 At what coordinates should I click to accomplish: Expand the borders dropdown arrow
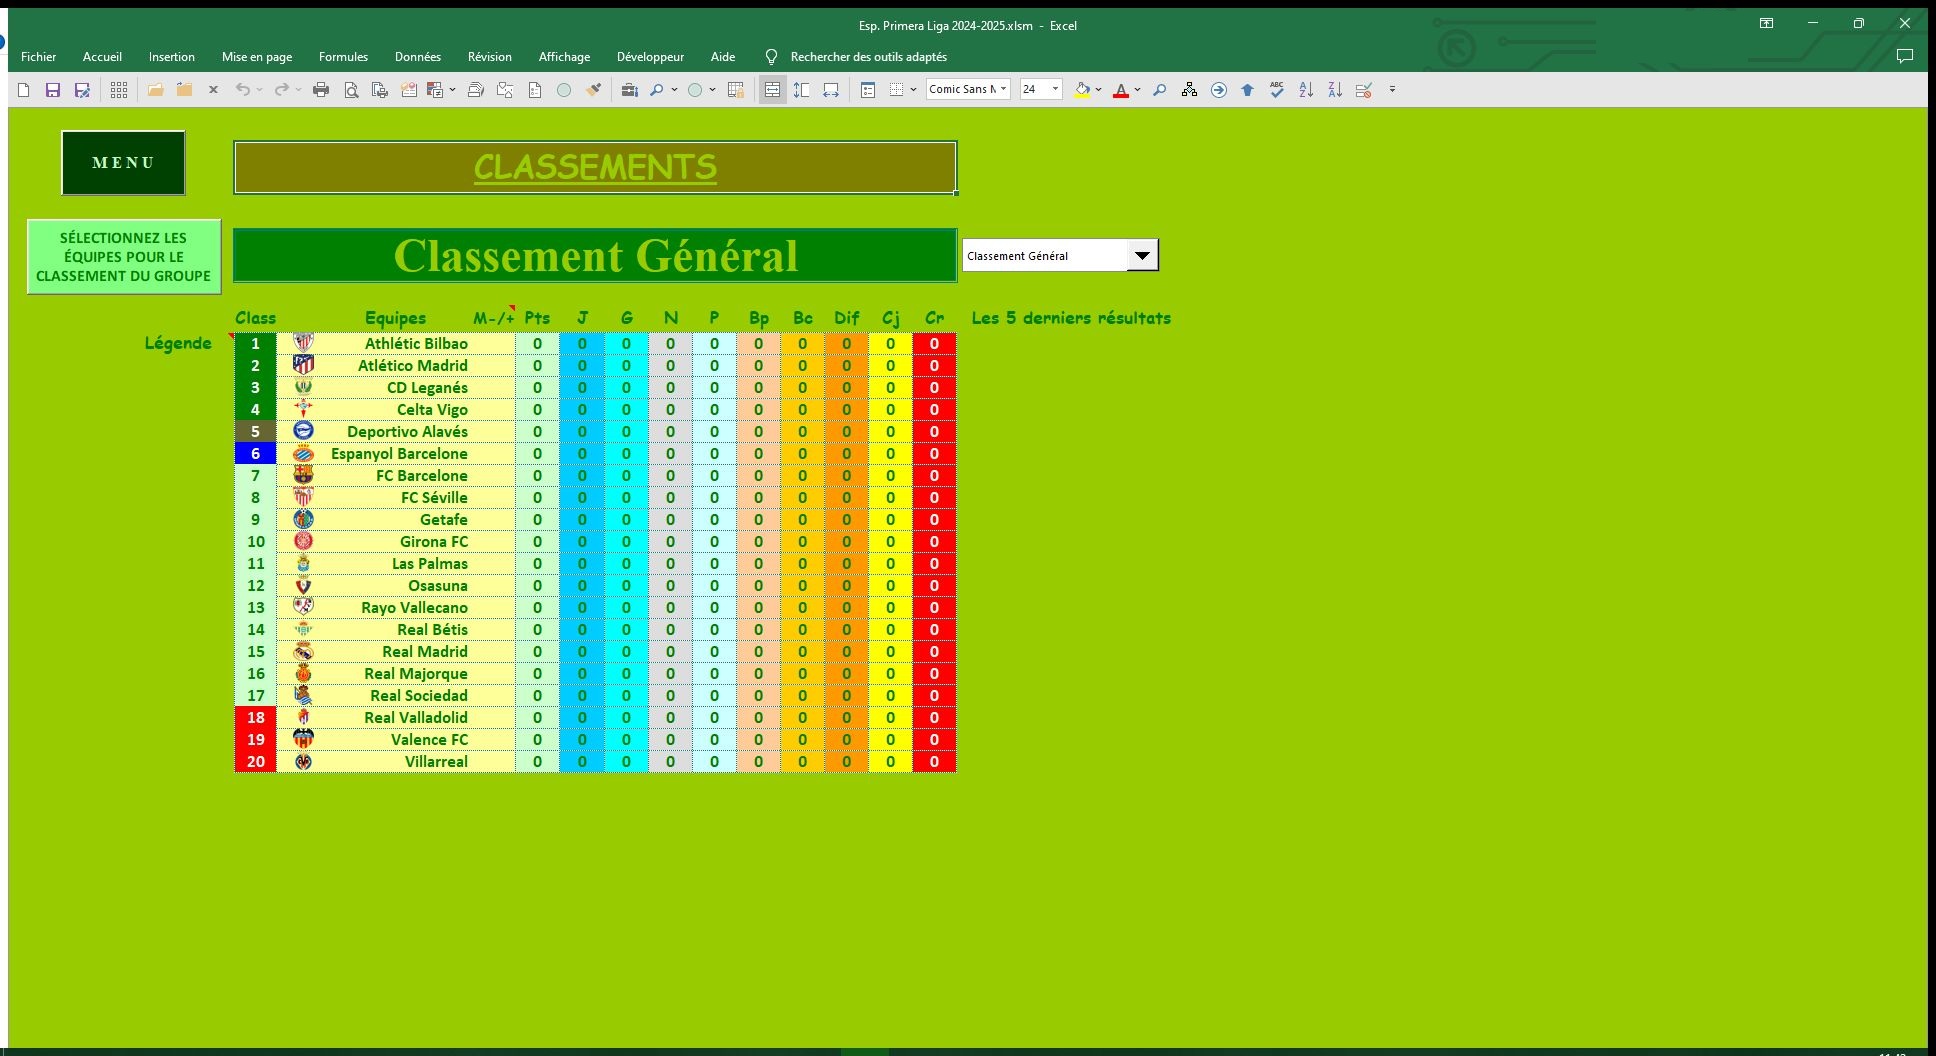coord(913,90)
